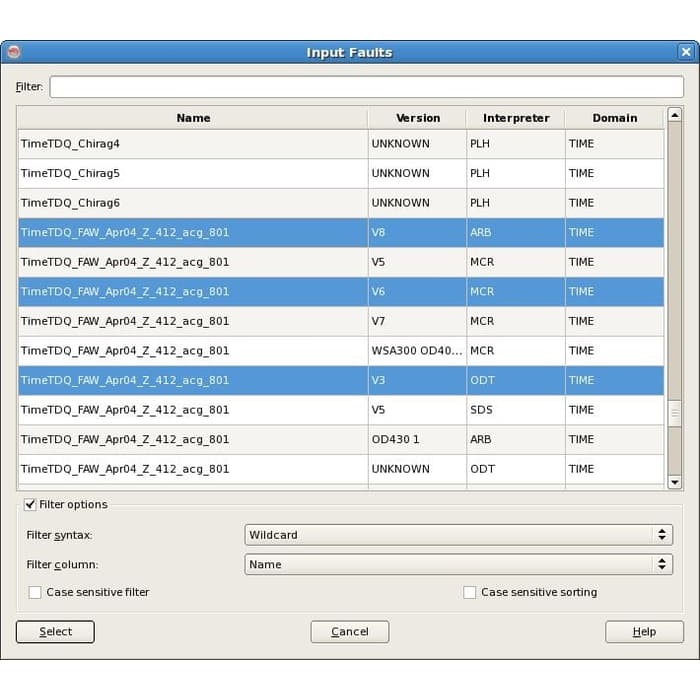
Task: Select the TimeTDQ_Chirag6 row
Action: 341,203
